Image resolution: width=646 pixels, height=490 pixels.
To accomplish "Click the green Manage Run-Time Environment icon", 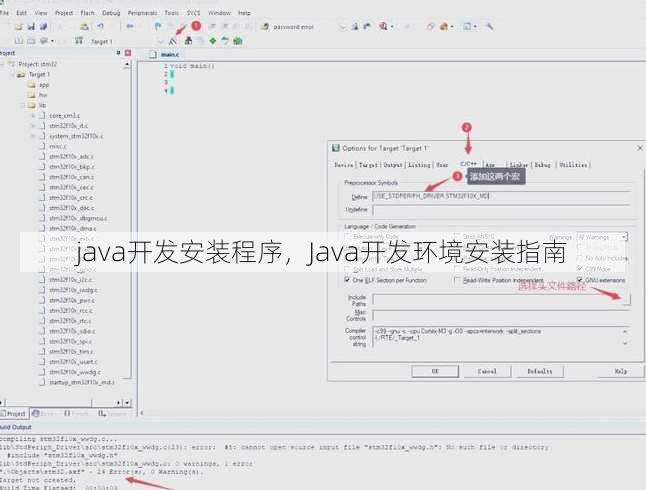I will (213, 41).
